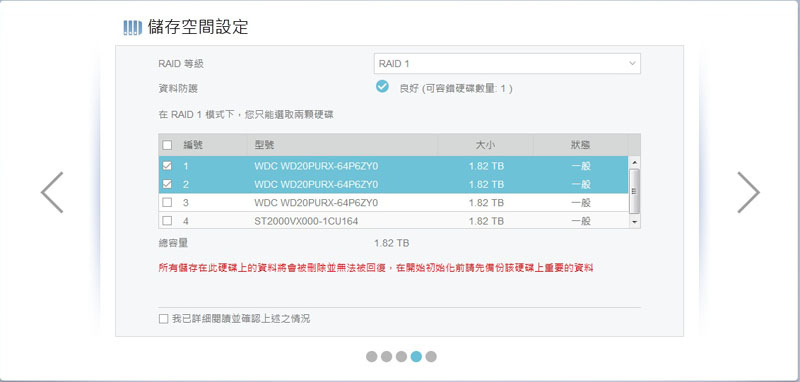This screenshot has width=800, height=382.
Task: Click the 1.82 TB size of disk 1
Action: pyautogui.click(x=486, y=166)
